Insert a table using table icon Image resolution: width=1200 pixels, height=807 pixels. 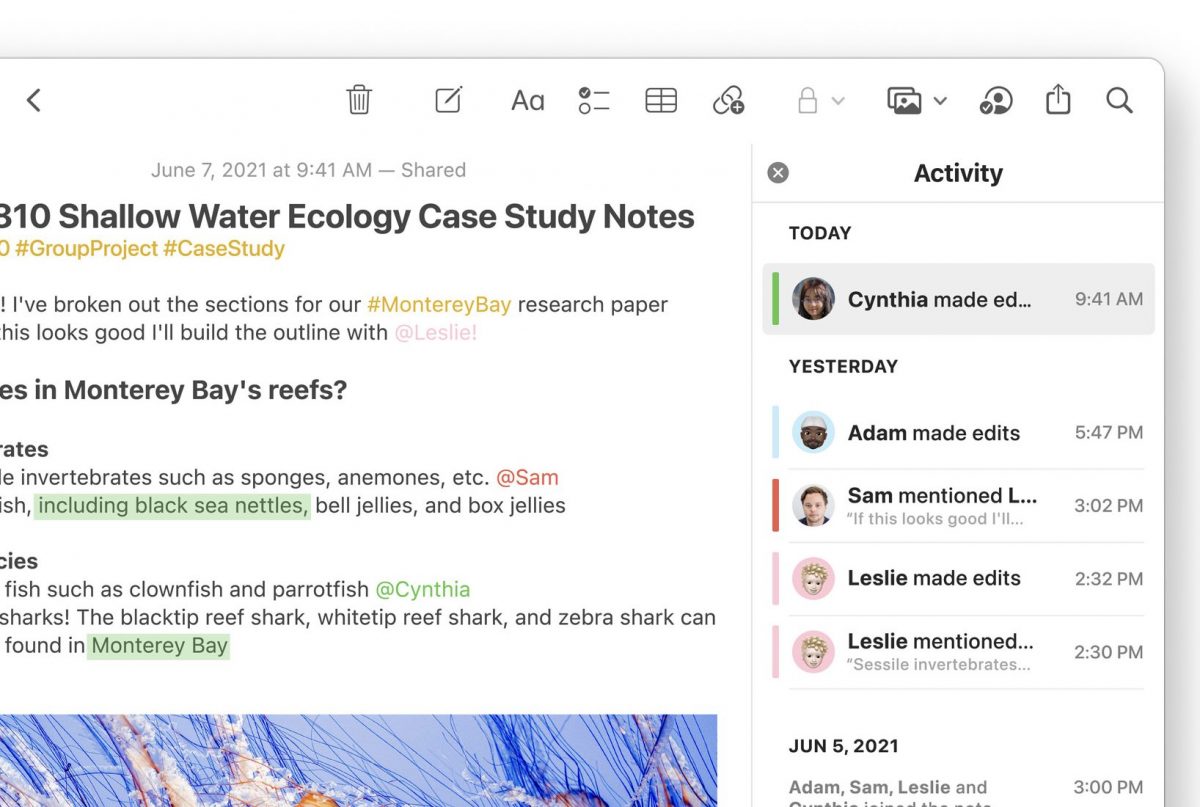(x=661, y=100)
